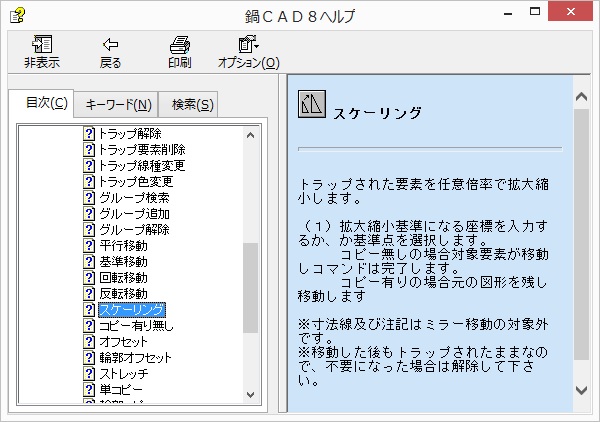Image resolution: width=600 pixels, height=422 pixels.
Task: Click the question icon beside 回転移動
Action: click(89, 277)
